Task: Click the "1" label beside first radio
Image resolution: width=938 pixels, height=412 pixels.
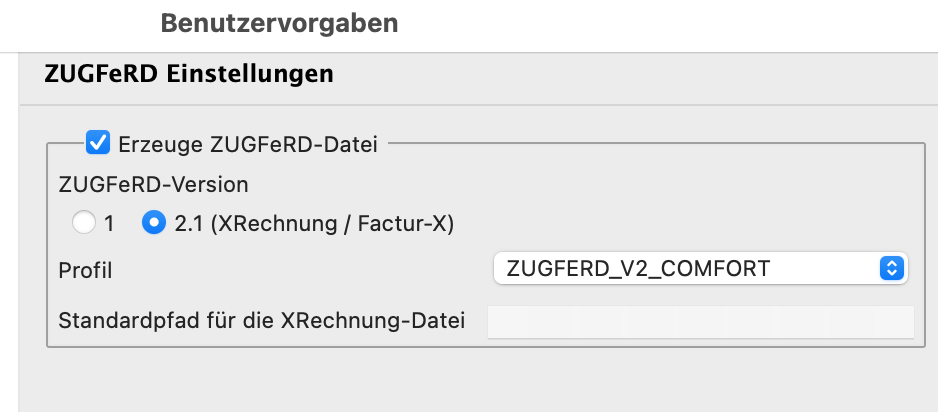Action: coord(108,224)
